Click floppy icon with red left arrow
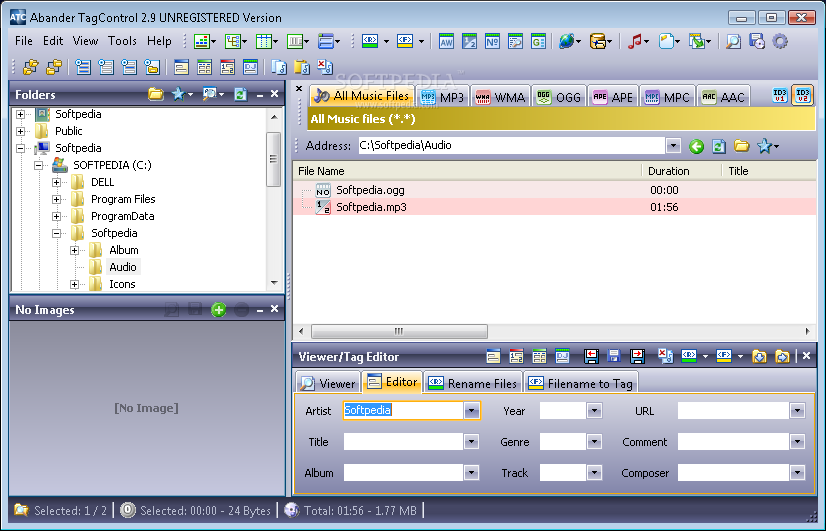 click(591, 356)
